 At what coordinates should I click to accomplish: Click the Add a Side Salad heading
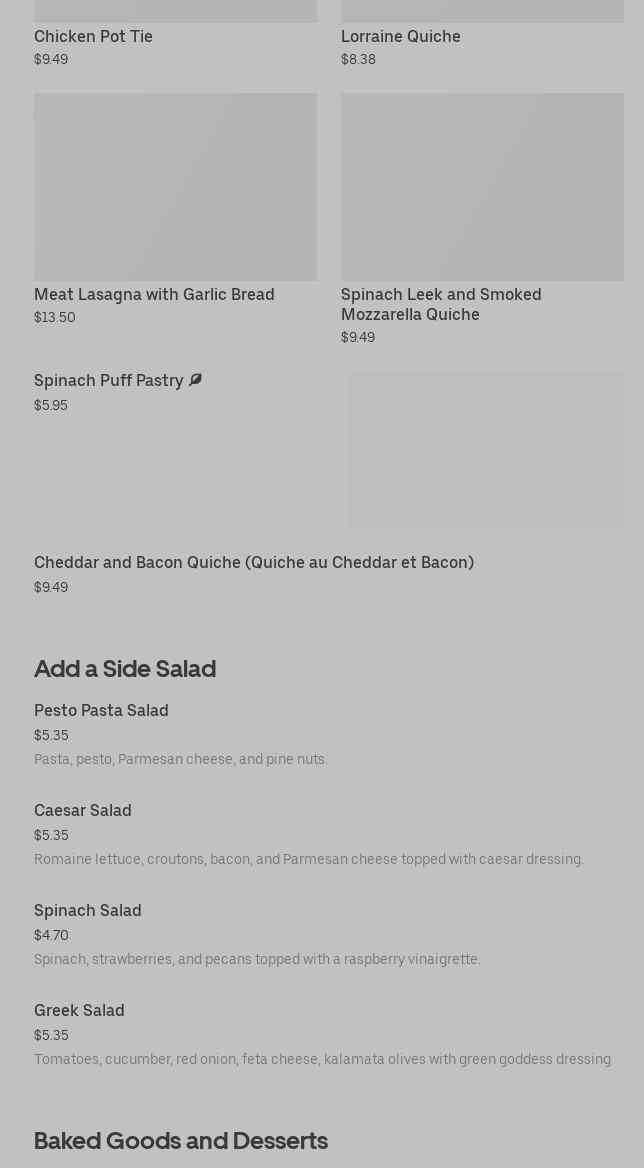125,668
